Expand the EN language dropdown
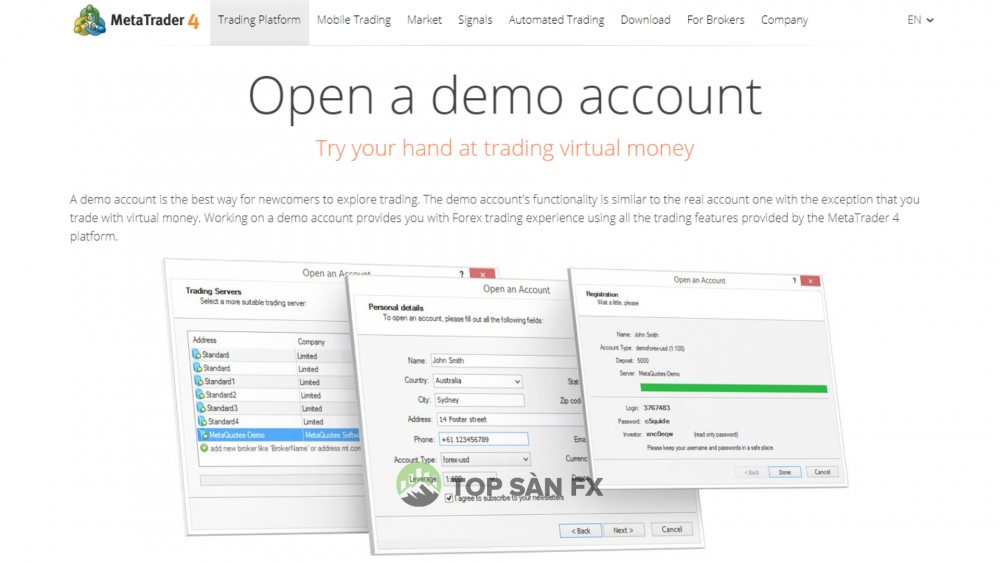 click(x=920, y=20)
